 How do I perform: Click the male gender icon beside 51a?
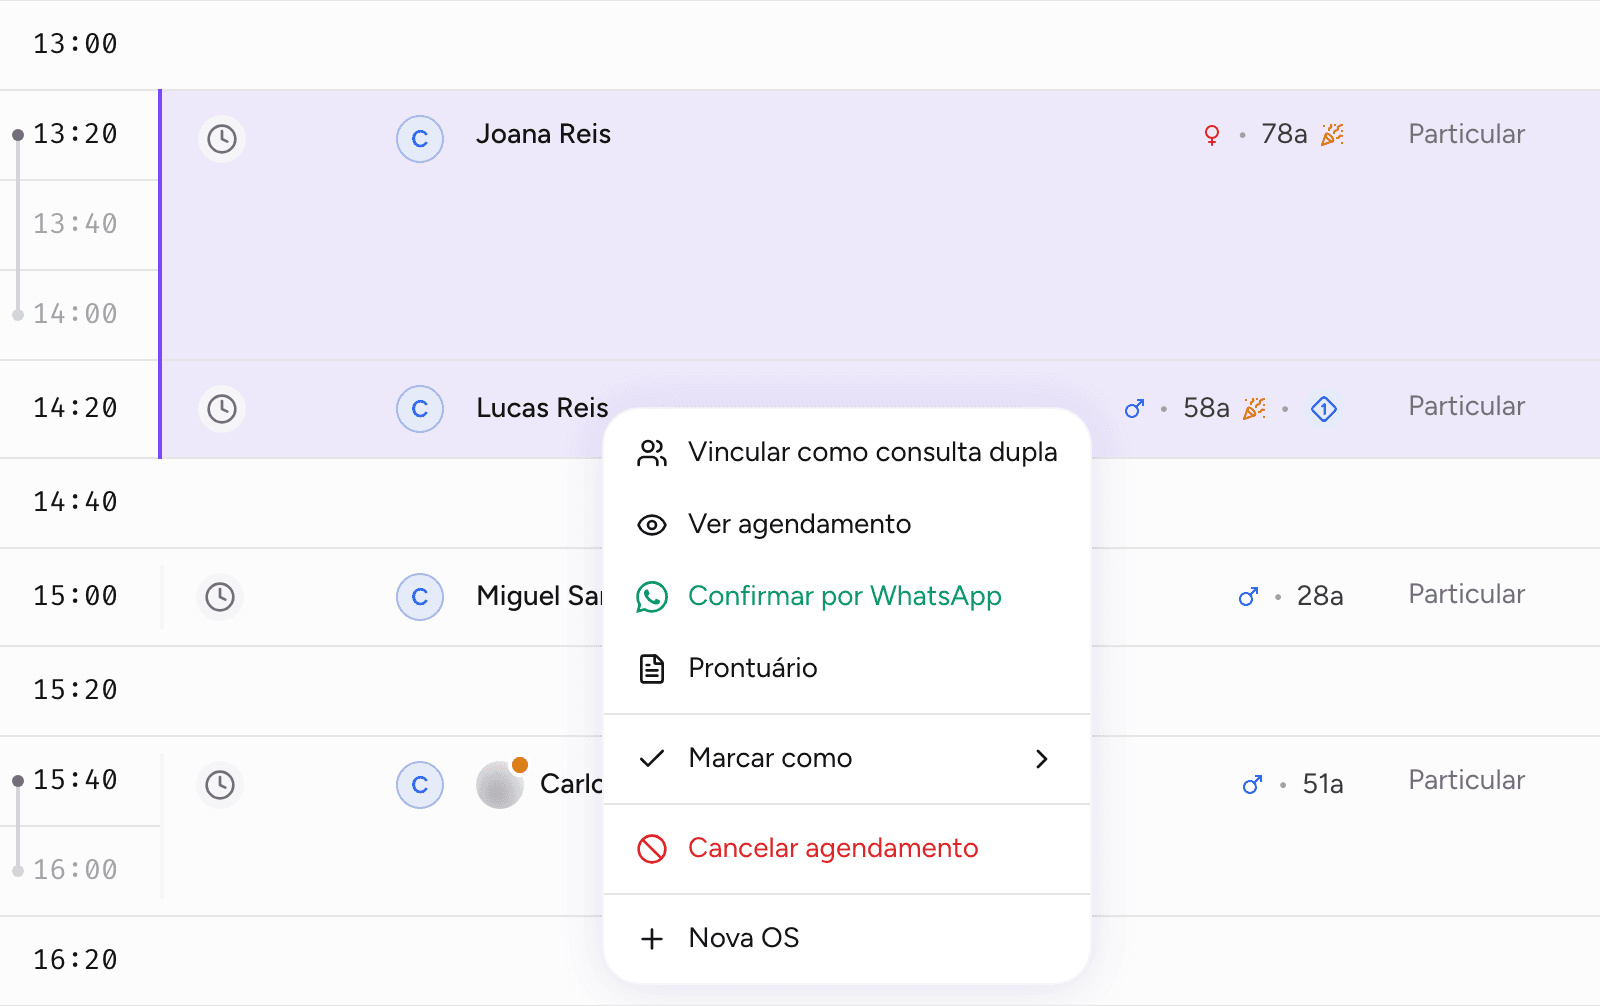pyautogui.click(x=1252, y=785)
